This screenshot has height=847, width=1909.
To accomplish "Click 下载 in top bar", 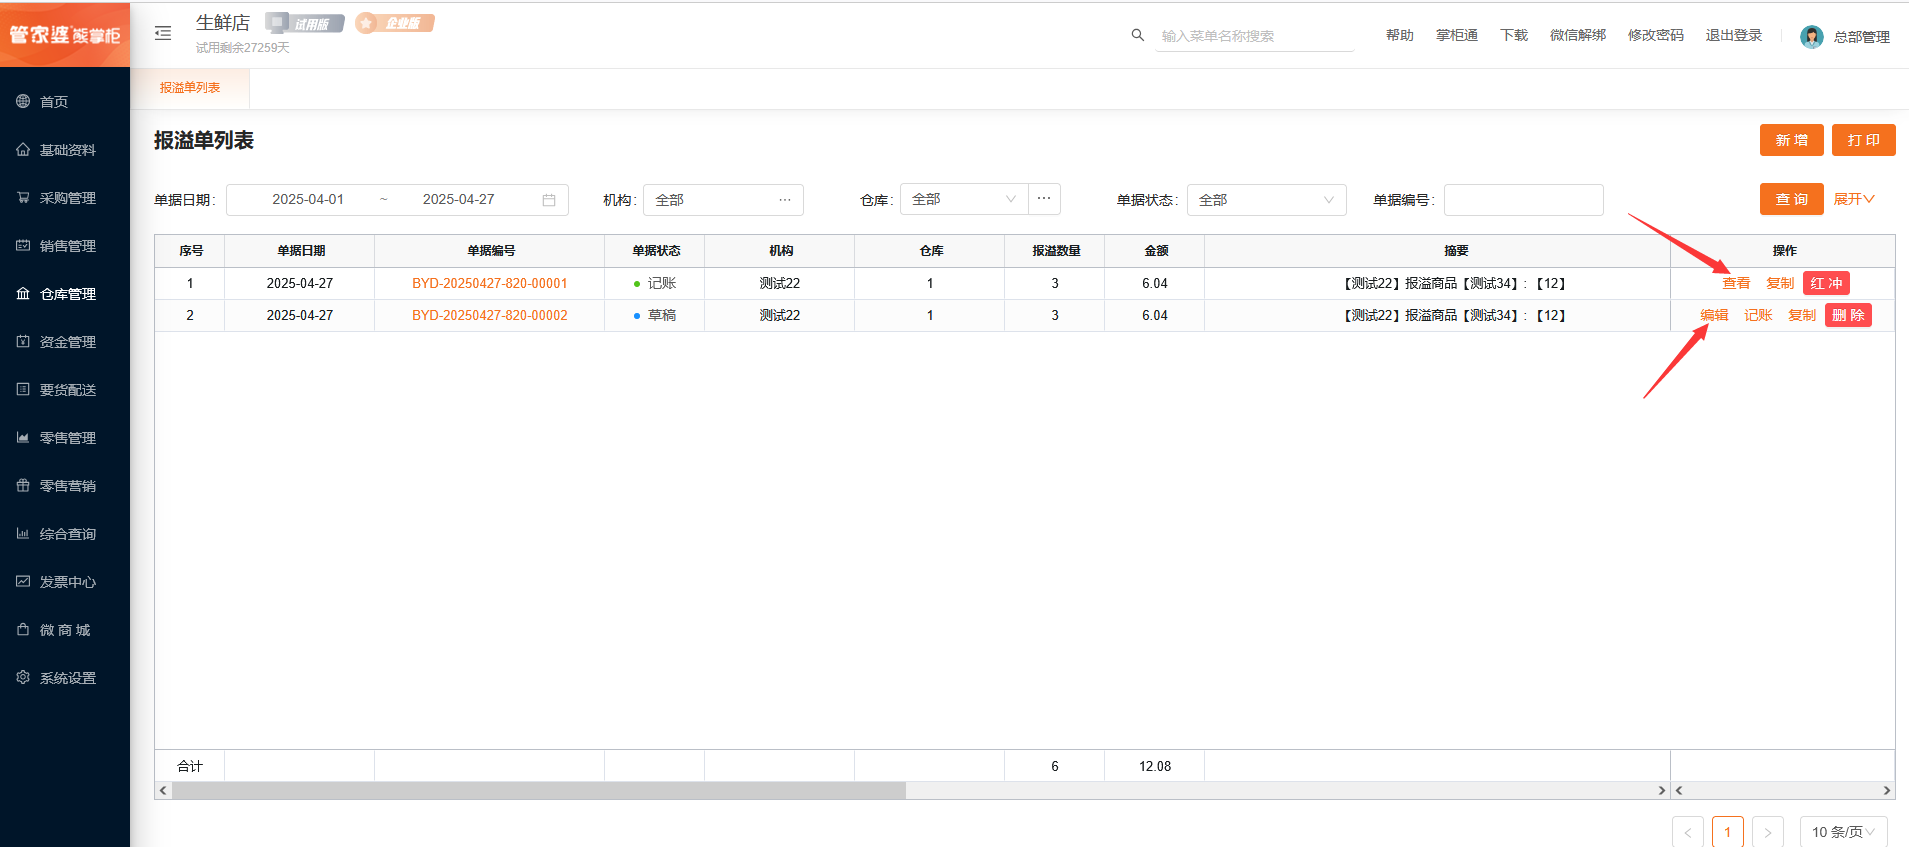I will pyautogui.click(x=1514, y=35).
